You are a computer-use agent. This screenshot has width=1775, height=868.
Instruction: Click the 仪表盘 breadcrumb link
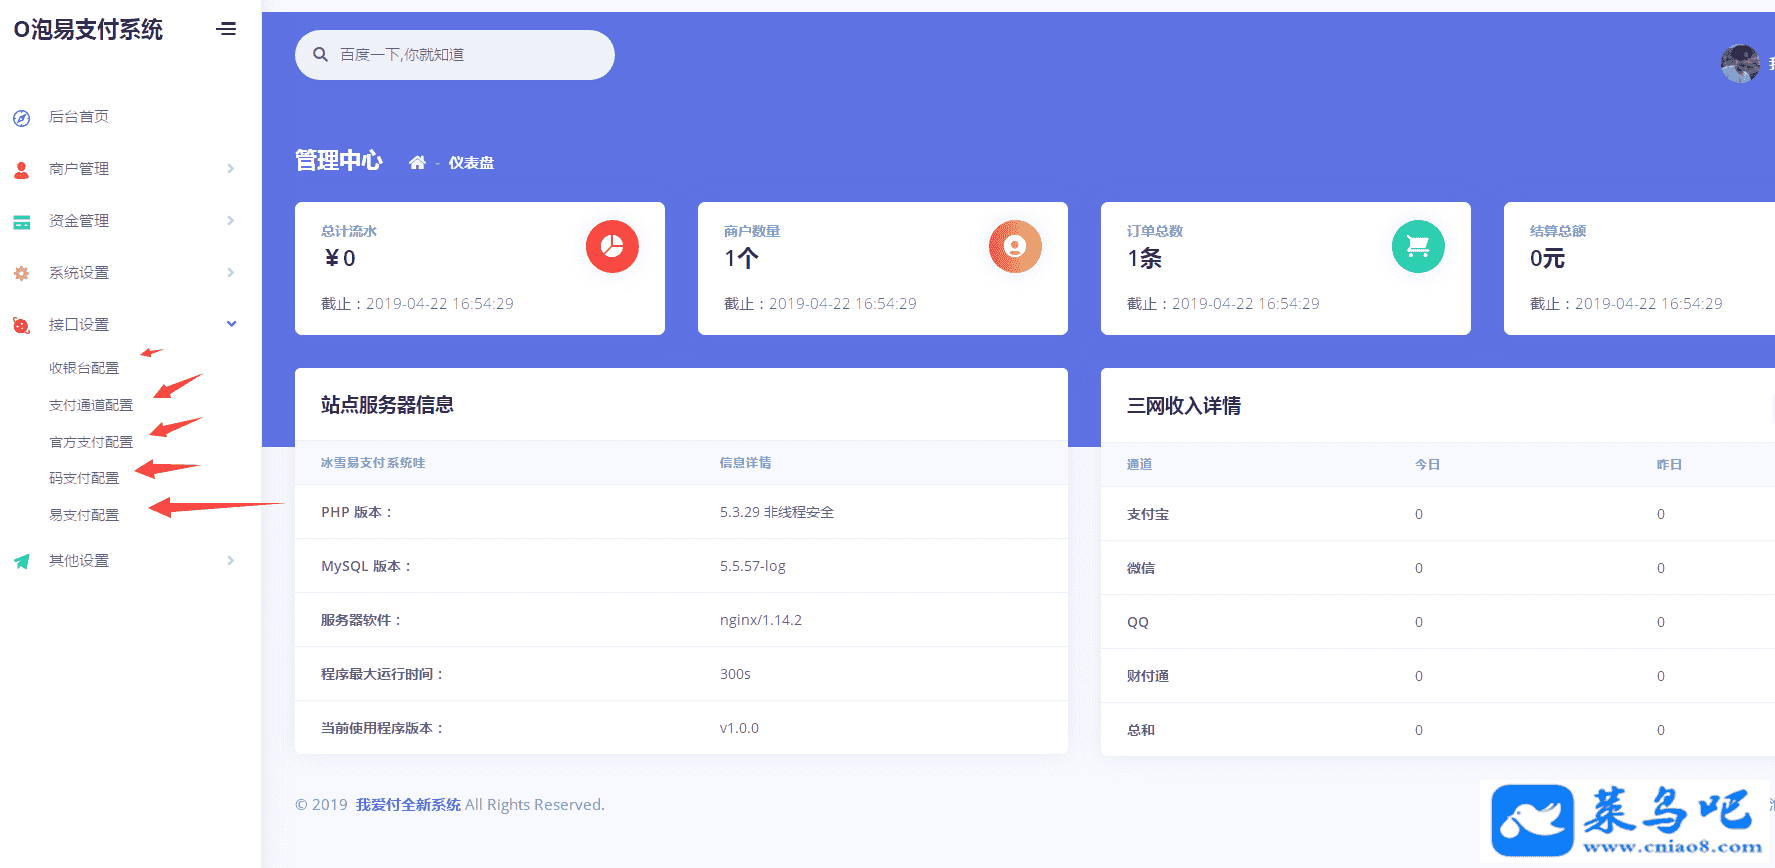[x=471, y=163]
